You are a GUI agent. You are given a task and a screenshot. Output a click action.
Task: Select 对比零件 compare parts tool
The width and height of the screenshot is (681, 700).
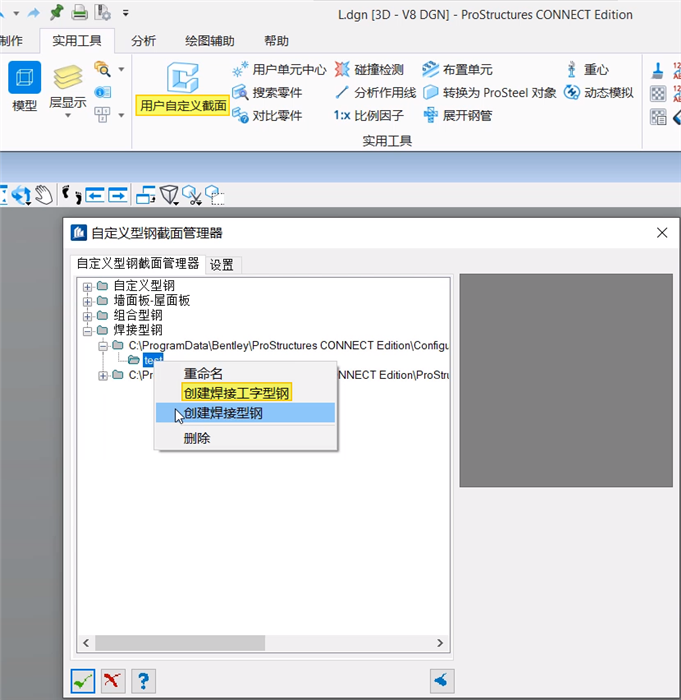pyautogui.click(x=267, y=116)
